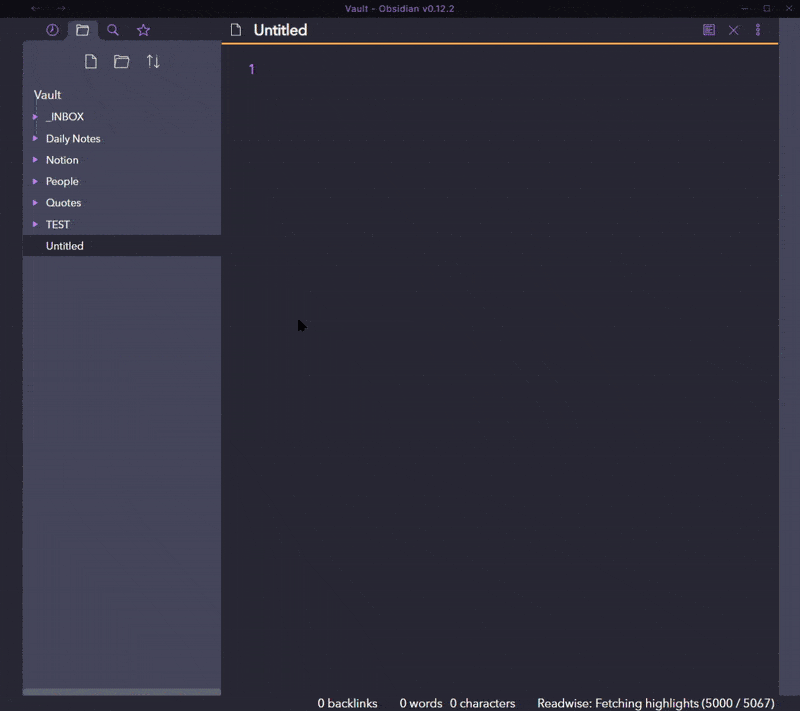This screenshot has width=800, height=711.
Task: Toggle reading view for Untitled note
Action: 710,30
